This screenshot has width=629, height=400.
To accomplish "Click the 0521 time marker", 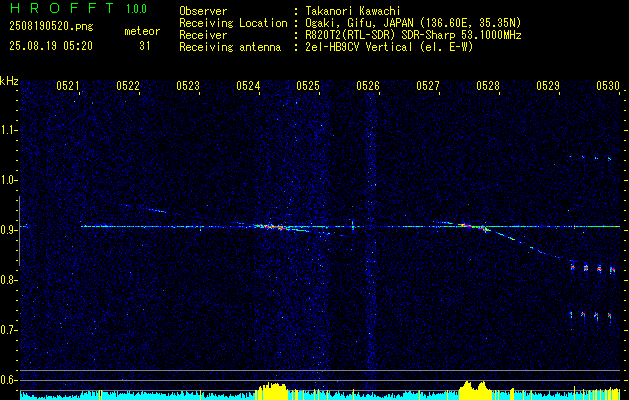I will pos(67,85).
